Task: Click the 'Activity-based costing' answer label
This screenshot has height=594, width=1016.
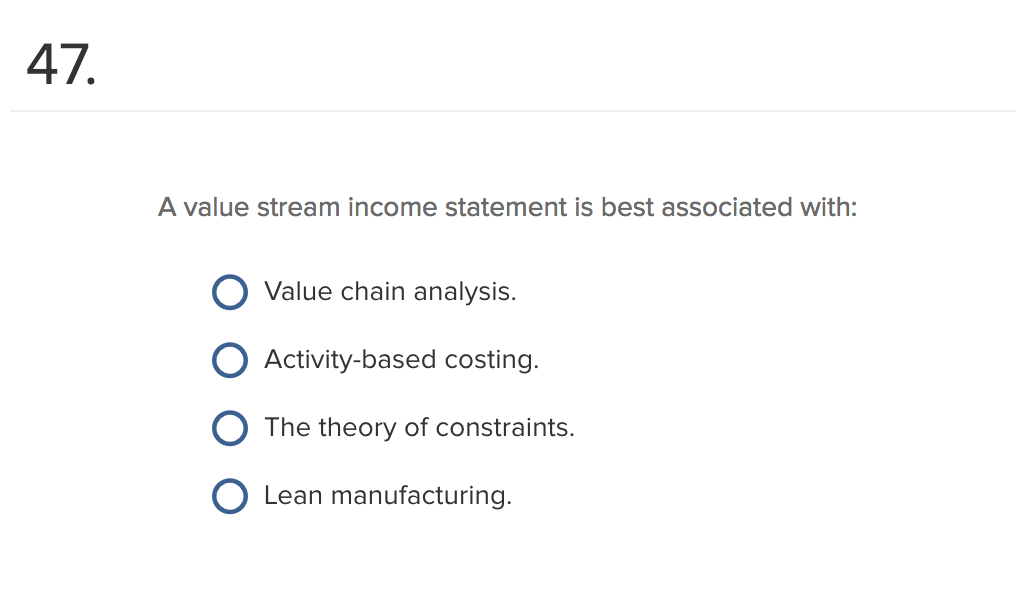Action: (401, 360)
